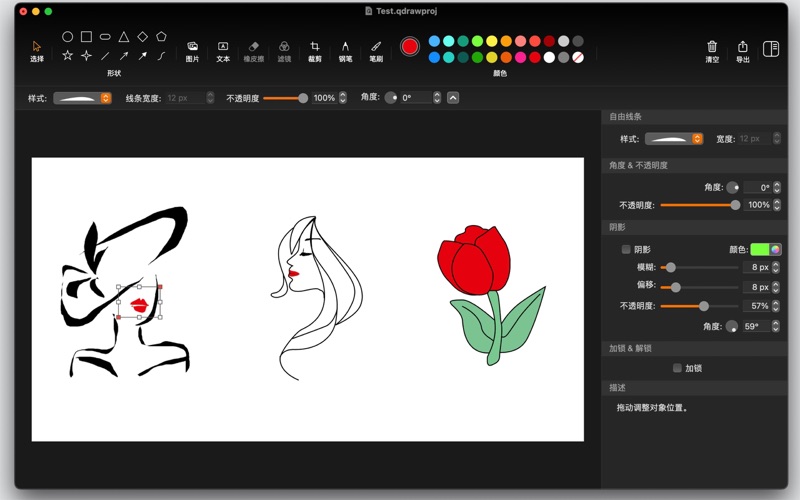The height and width of the screenshot is (500, 800).
Task: Collapse options bar with chevron-up button
Action: [453, 98]
